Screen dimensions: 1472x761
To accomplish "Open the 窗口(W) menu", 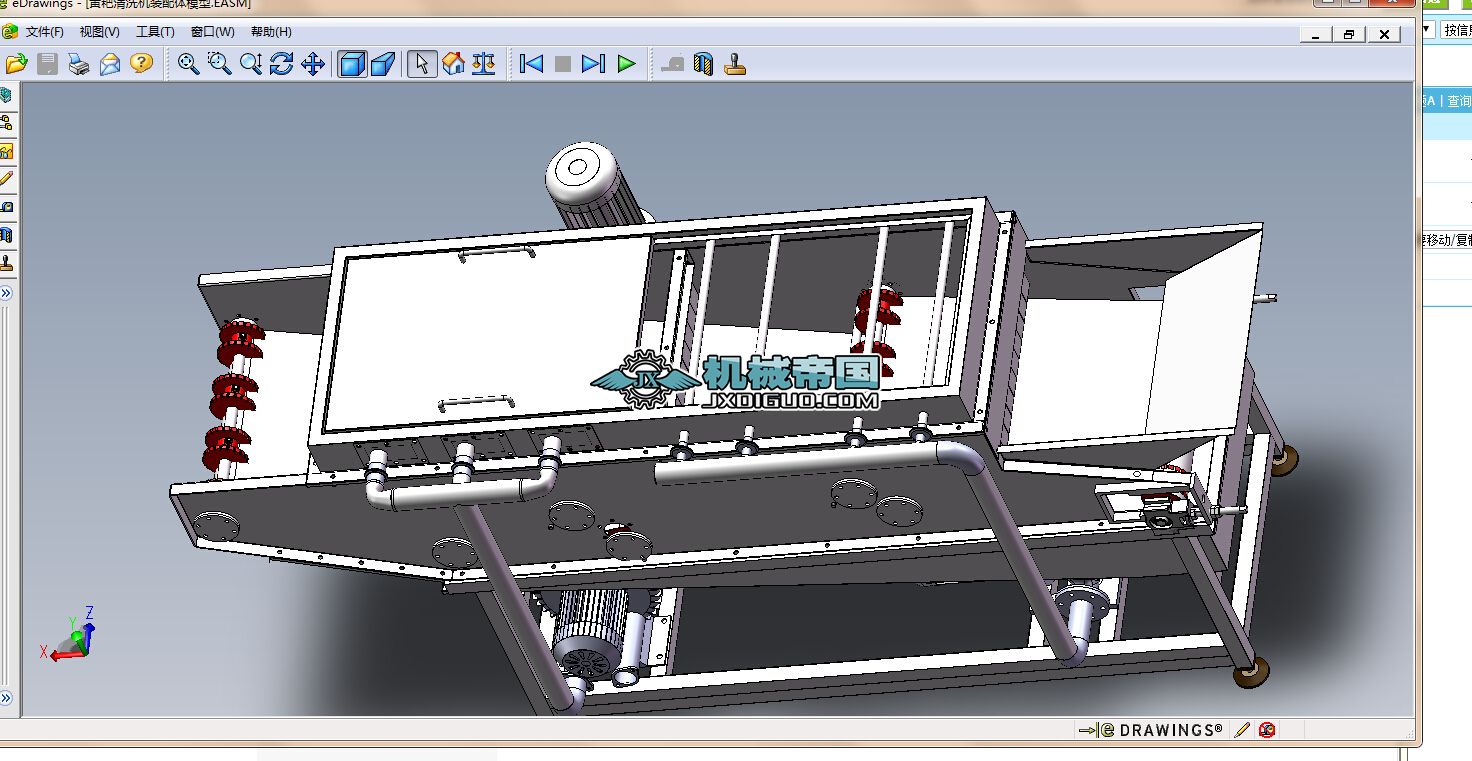I will pyautogui.click(x=212, y=32).
